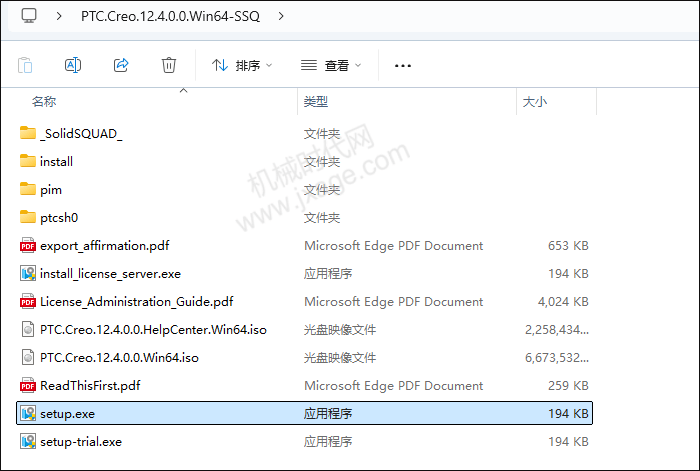Click the Rename icon in toolbar

[x=73, y=65]
